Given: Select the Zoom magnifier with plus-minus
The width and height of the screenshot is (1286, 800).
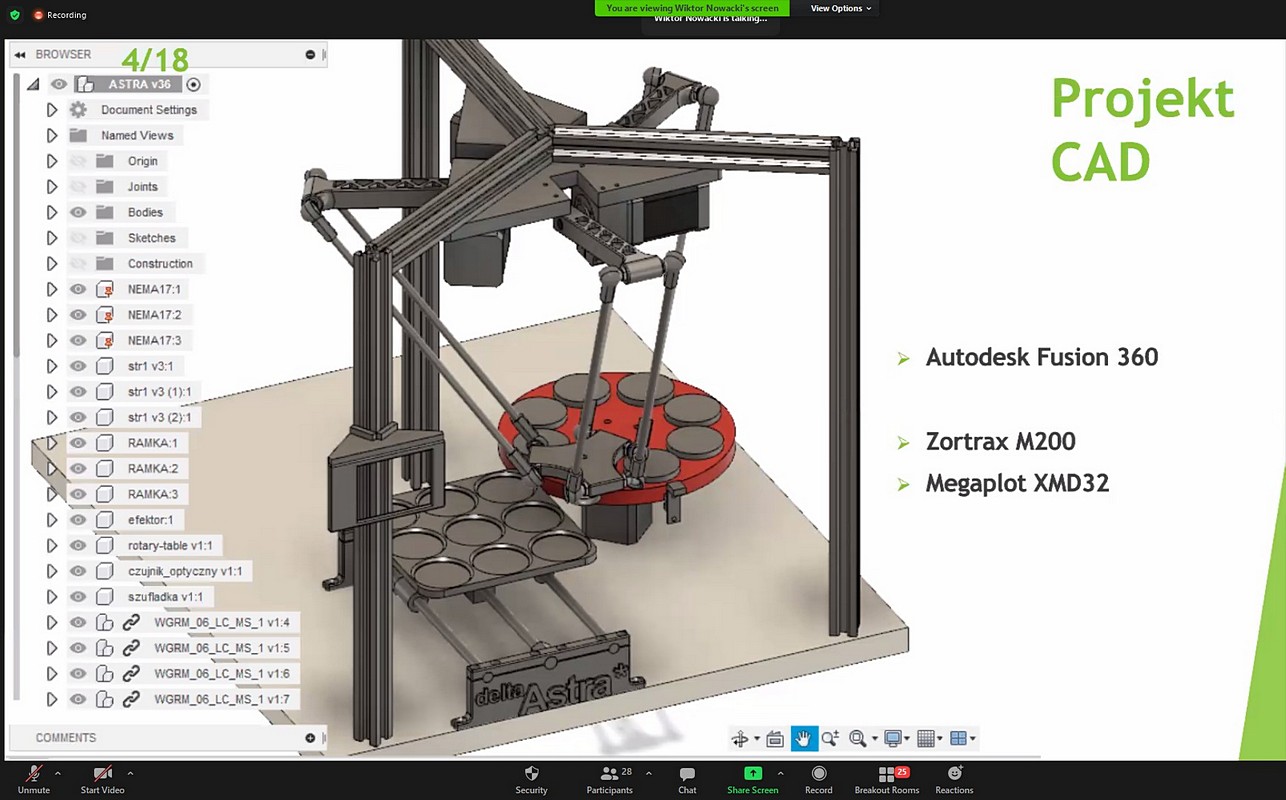Looking at the screenshot, I should point(830,739).
